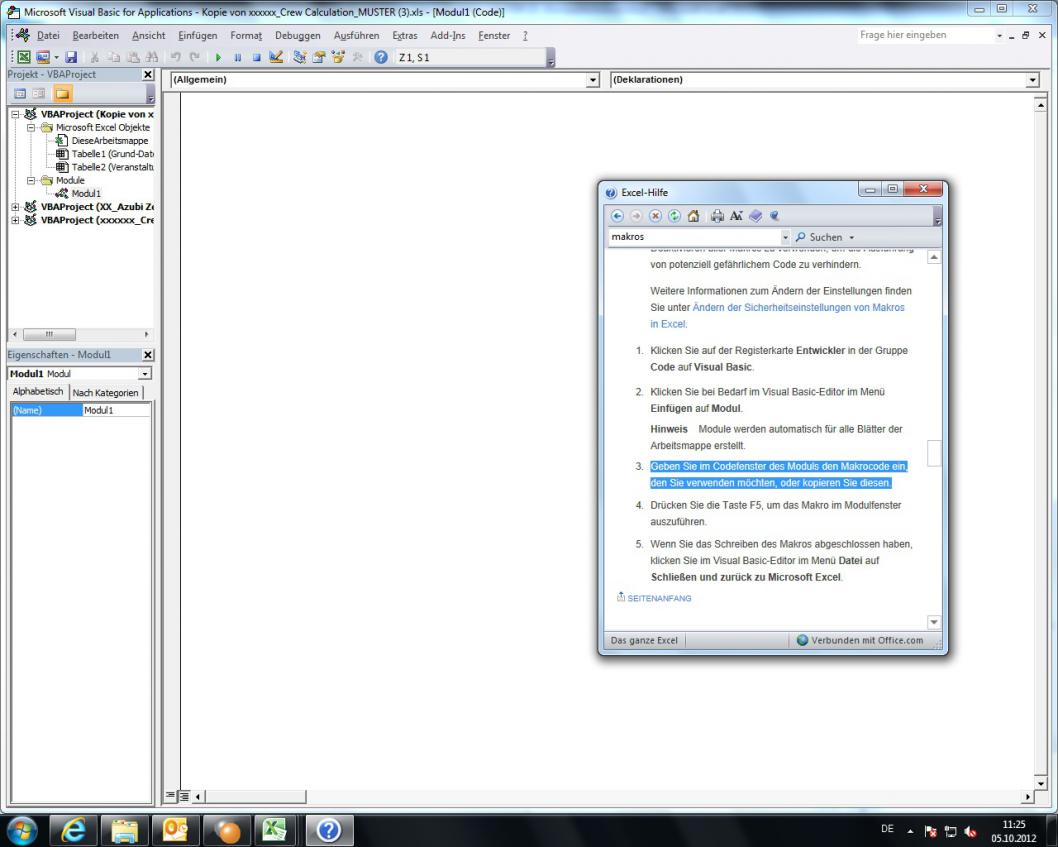The height and width of the screenshot is (847, 1058).
Task: Open the Debuggen menu
Action: [x=298, y=36]
